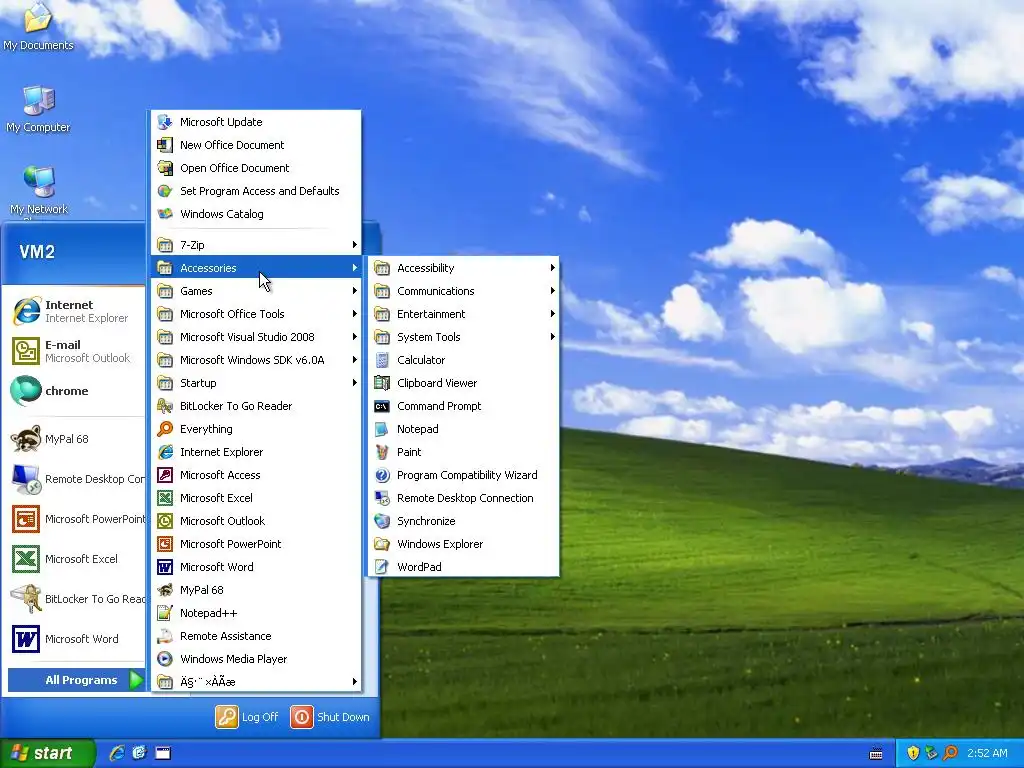Create a New Office Document
The width and height of the screenshot is (1024, 768).
click(x=256, y=145)
